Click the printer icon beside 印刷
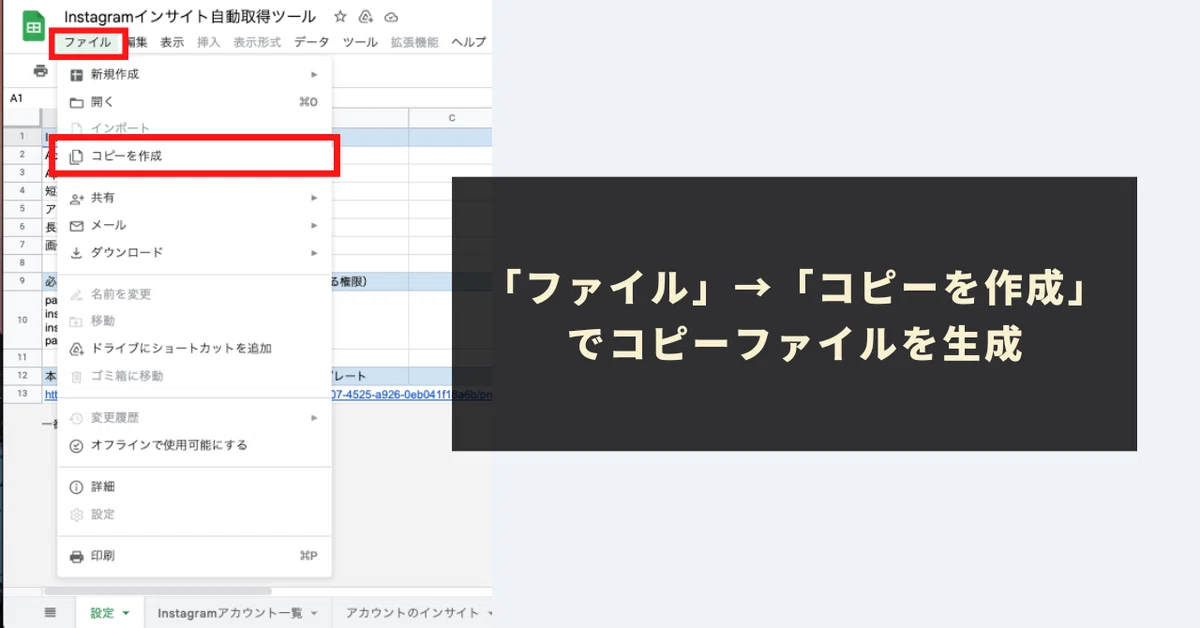Image resolution: width=1200 pixels, height=628 pixels. [76, 556]
